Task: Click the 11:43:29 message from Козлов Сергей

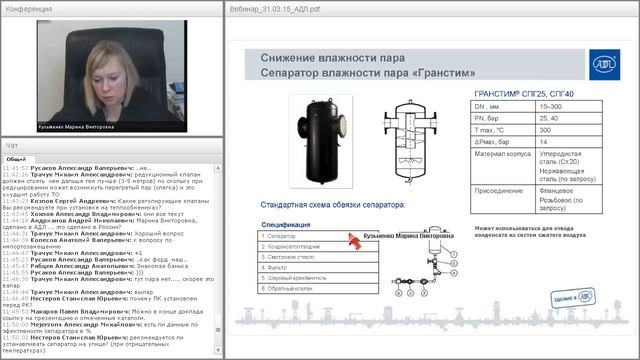Action: point(106,204)
